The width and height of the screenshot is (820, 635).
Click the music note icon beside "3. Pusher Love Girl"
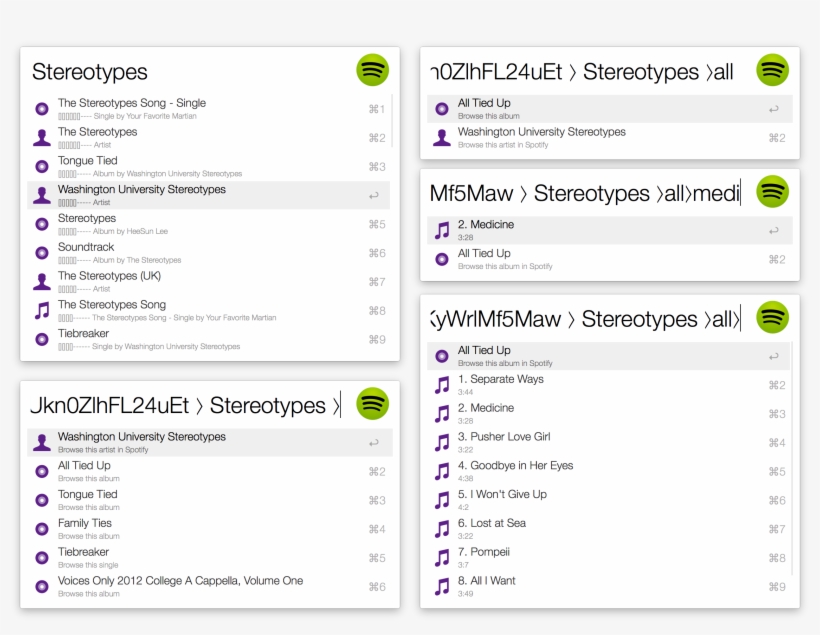[x=442, y=443]
